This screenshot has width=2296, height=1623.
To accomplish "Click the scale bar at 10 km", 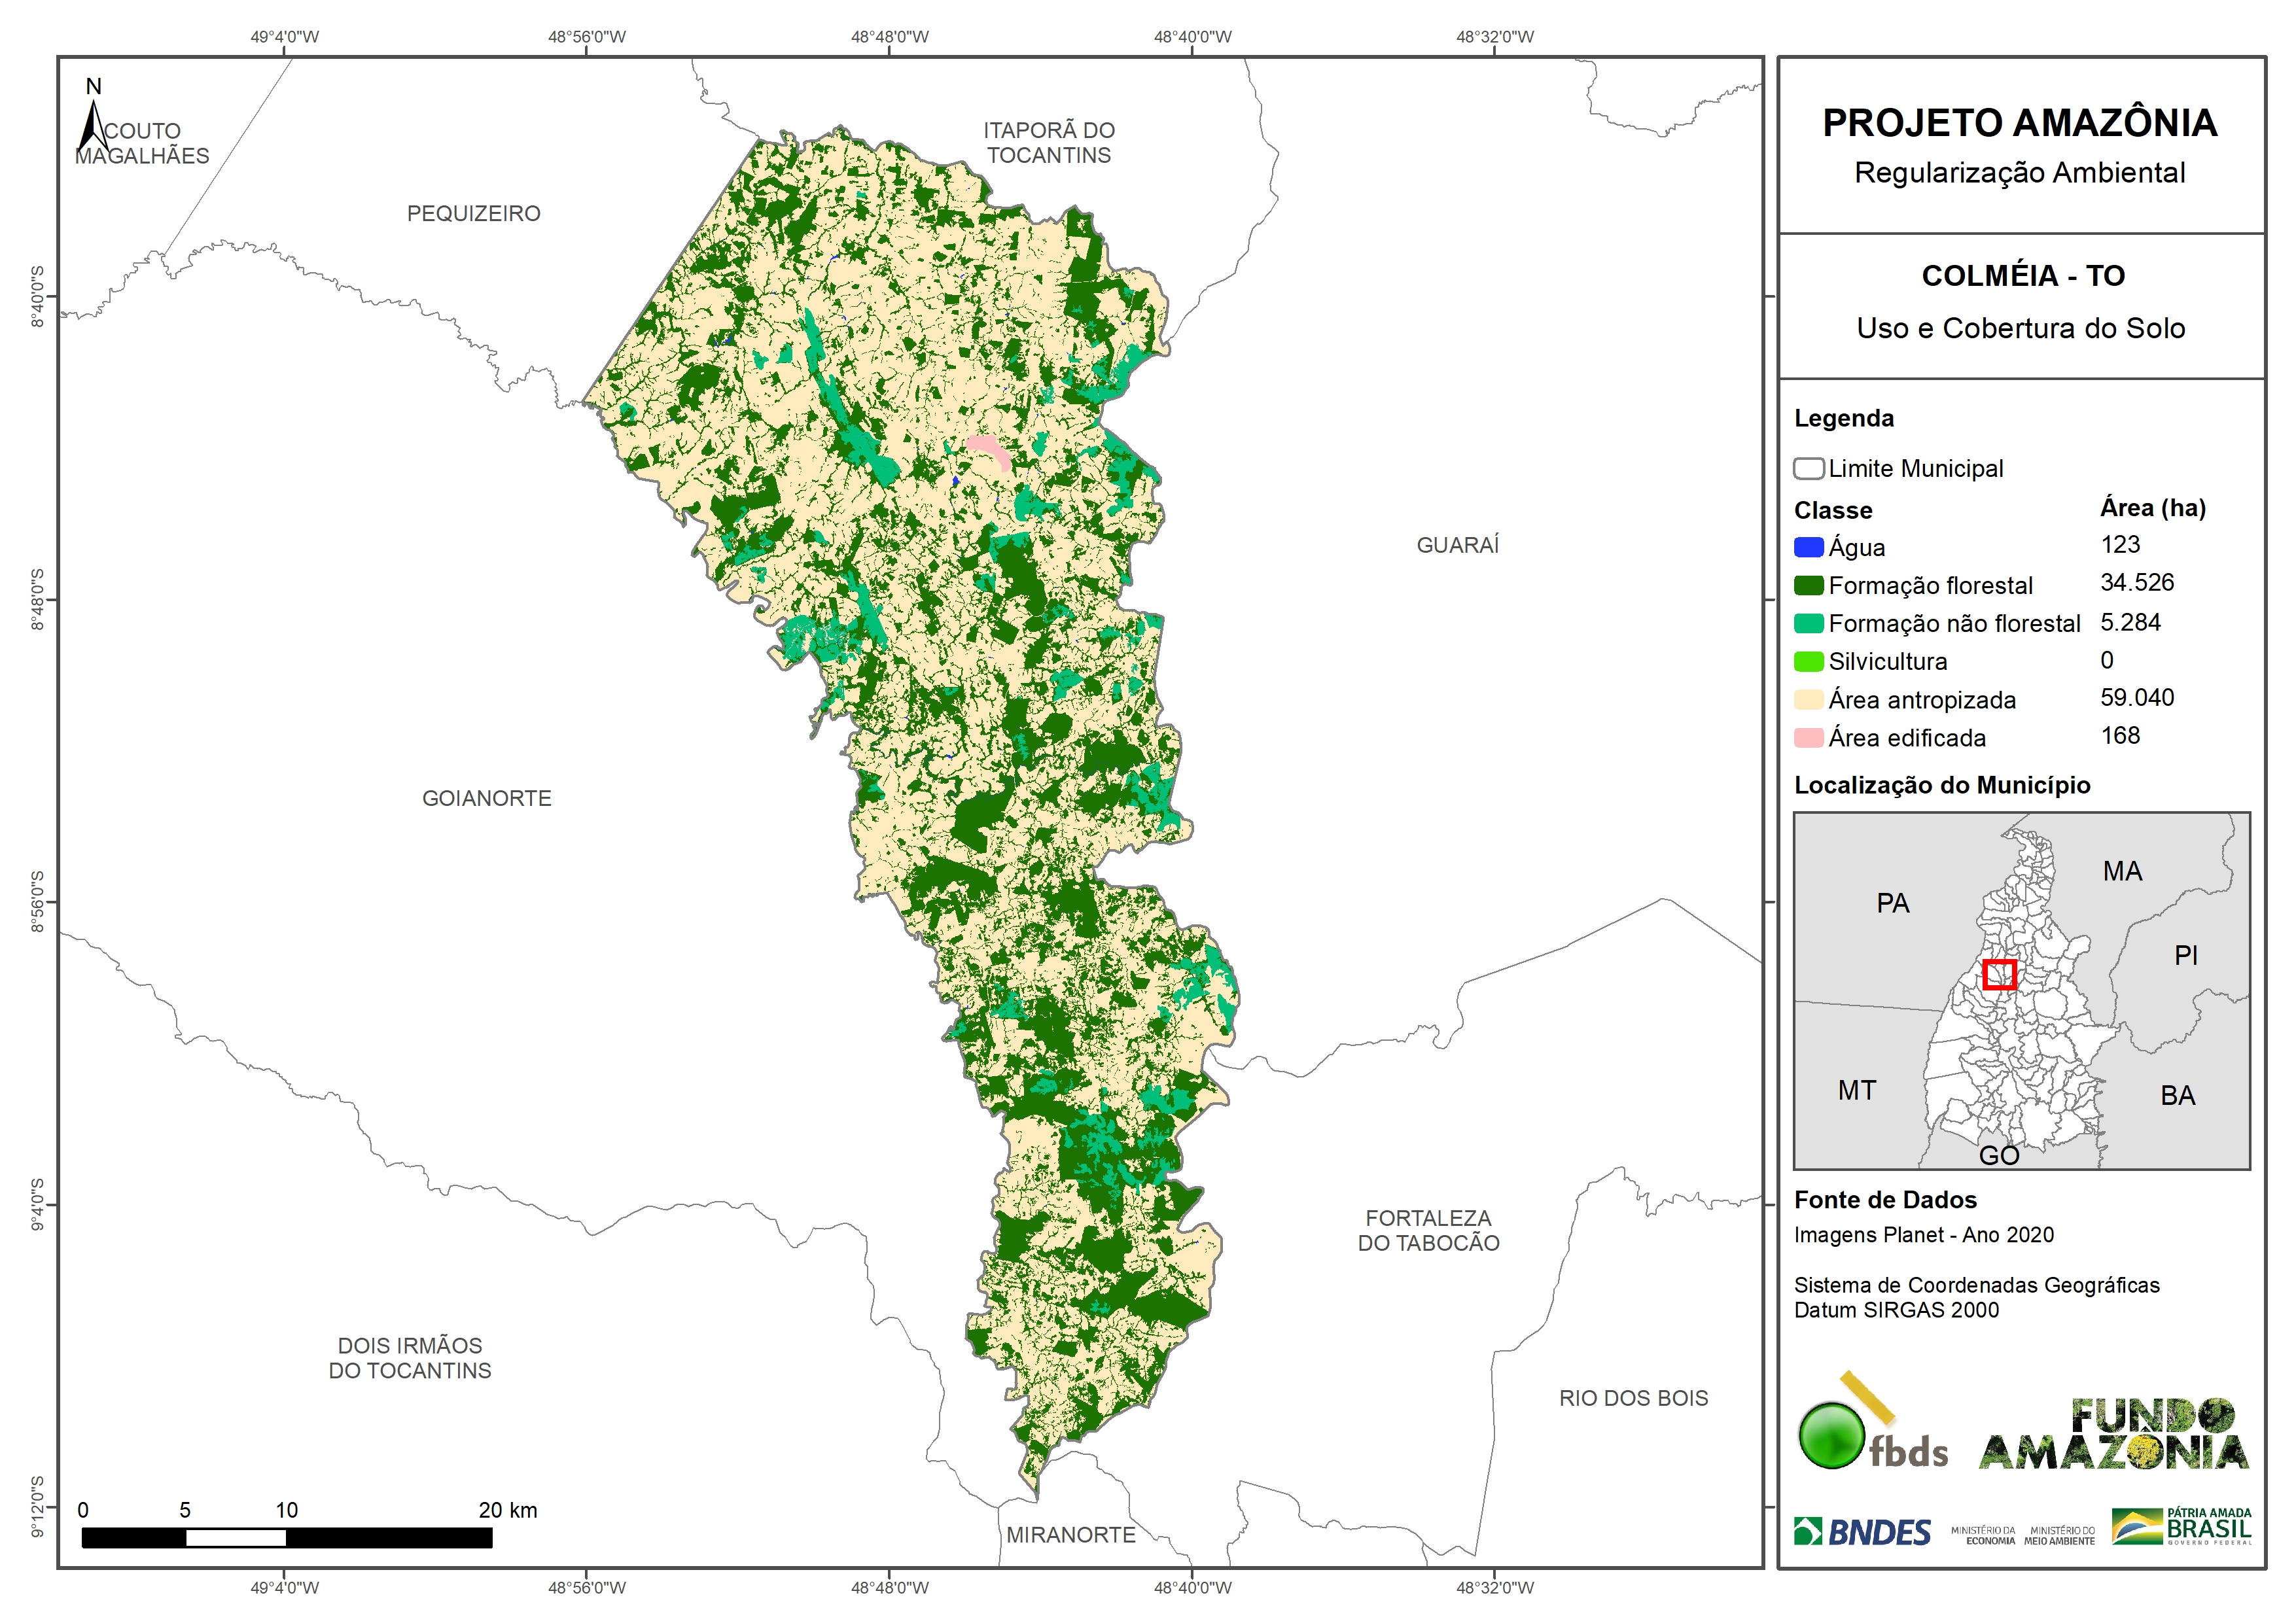I will (x=286, y=1538).
